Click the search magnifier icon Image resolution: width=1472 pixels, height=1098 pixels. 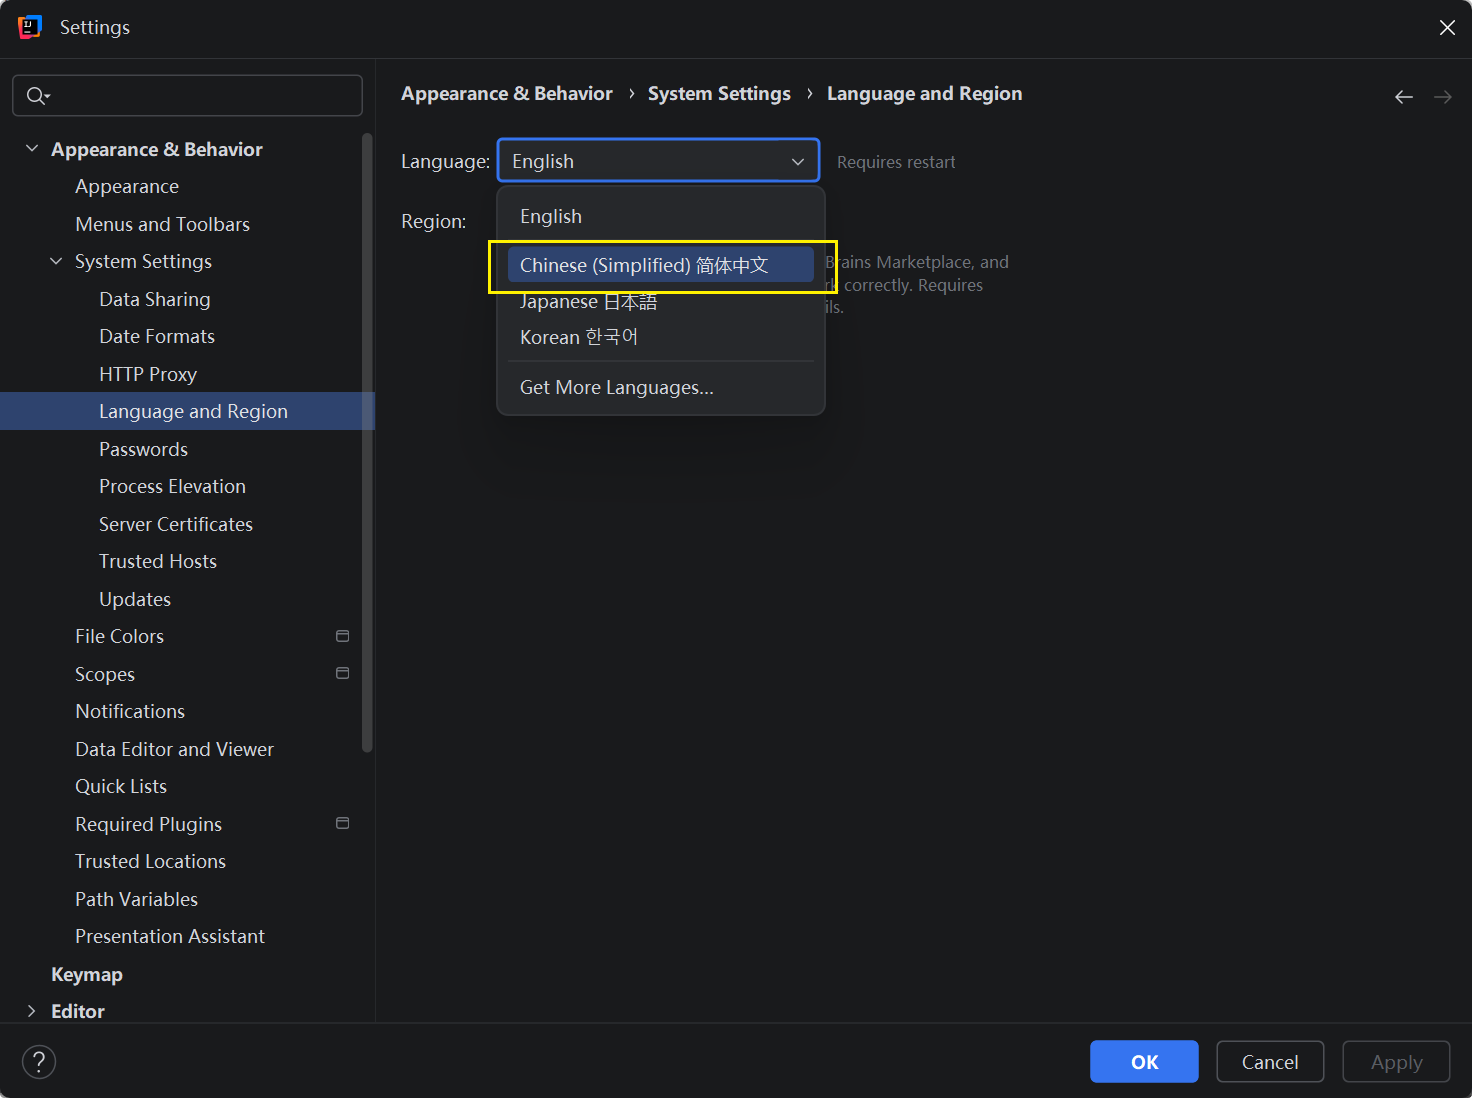(37, 96)
